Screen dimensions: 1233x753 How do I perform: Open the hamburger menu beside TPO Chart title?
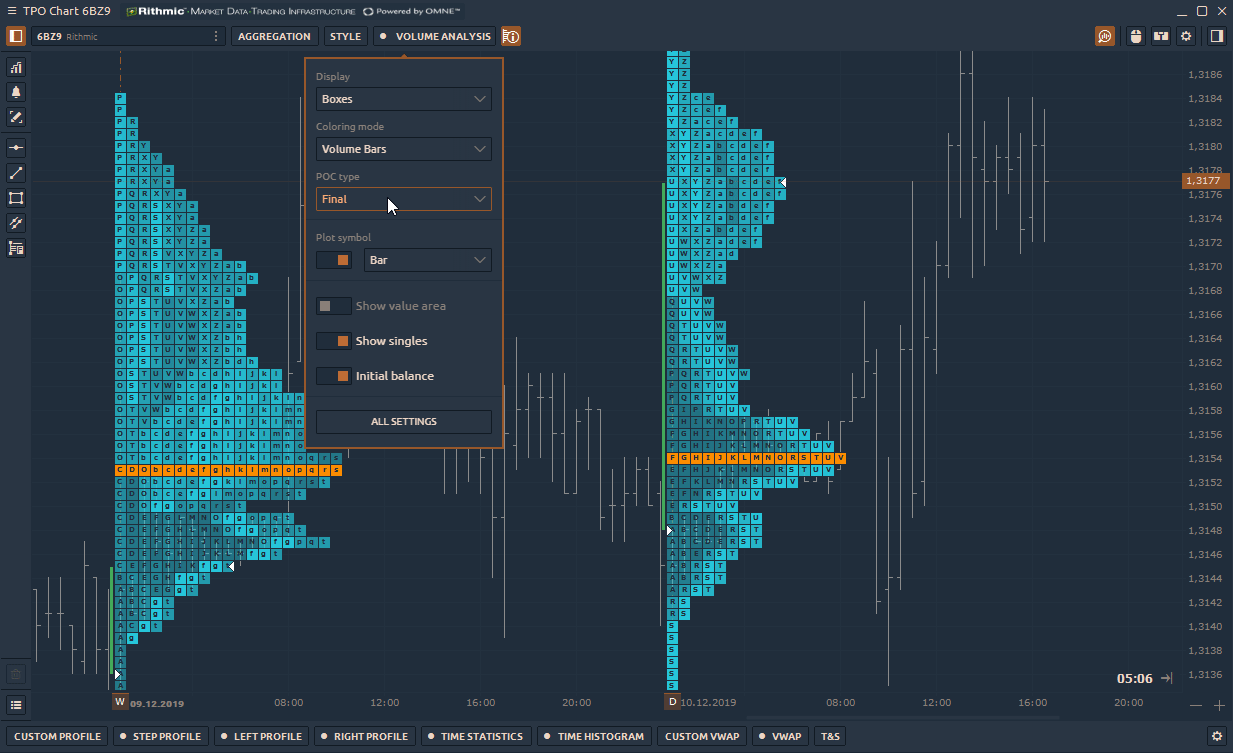tap(10, 11)
